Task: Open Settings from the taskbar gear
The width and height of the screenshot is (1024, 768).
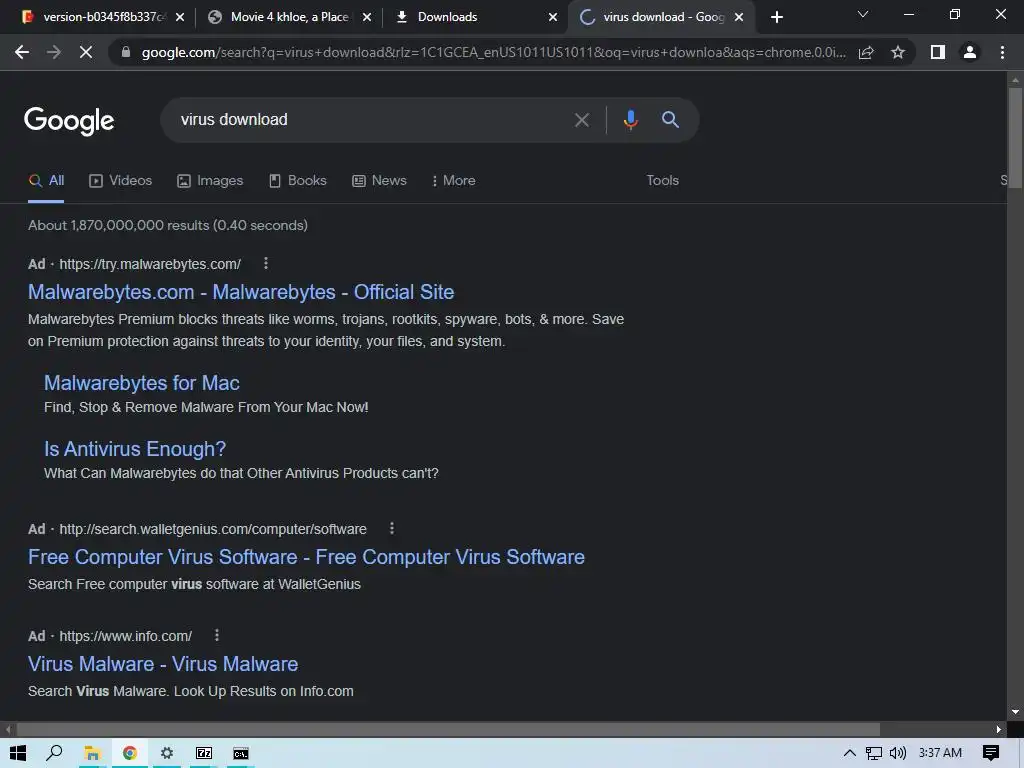Action: pos(167,753)
